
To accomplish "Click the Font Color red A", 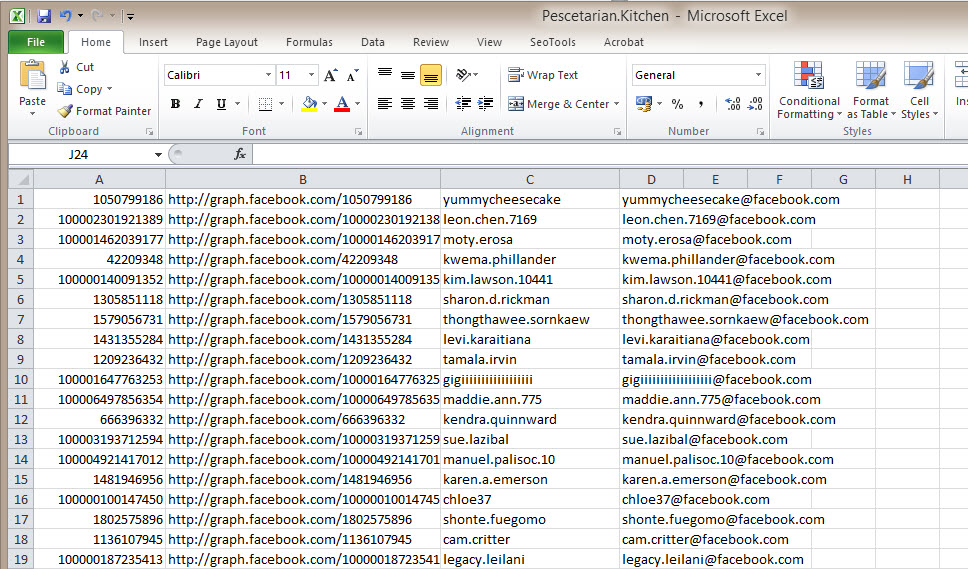I will (342, 104).
